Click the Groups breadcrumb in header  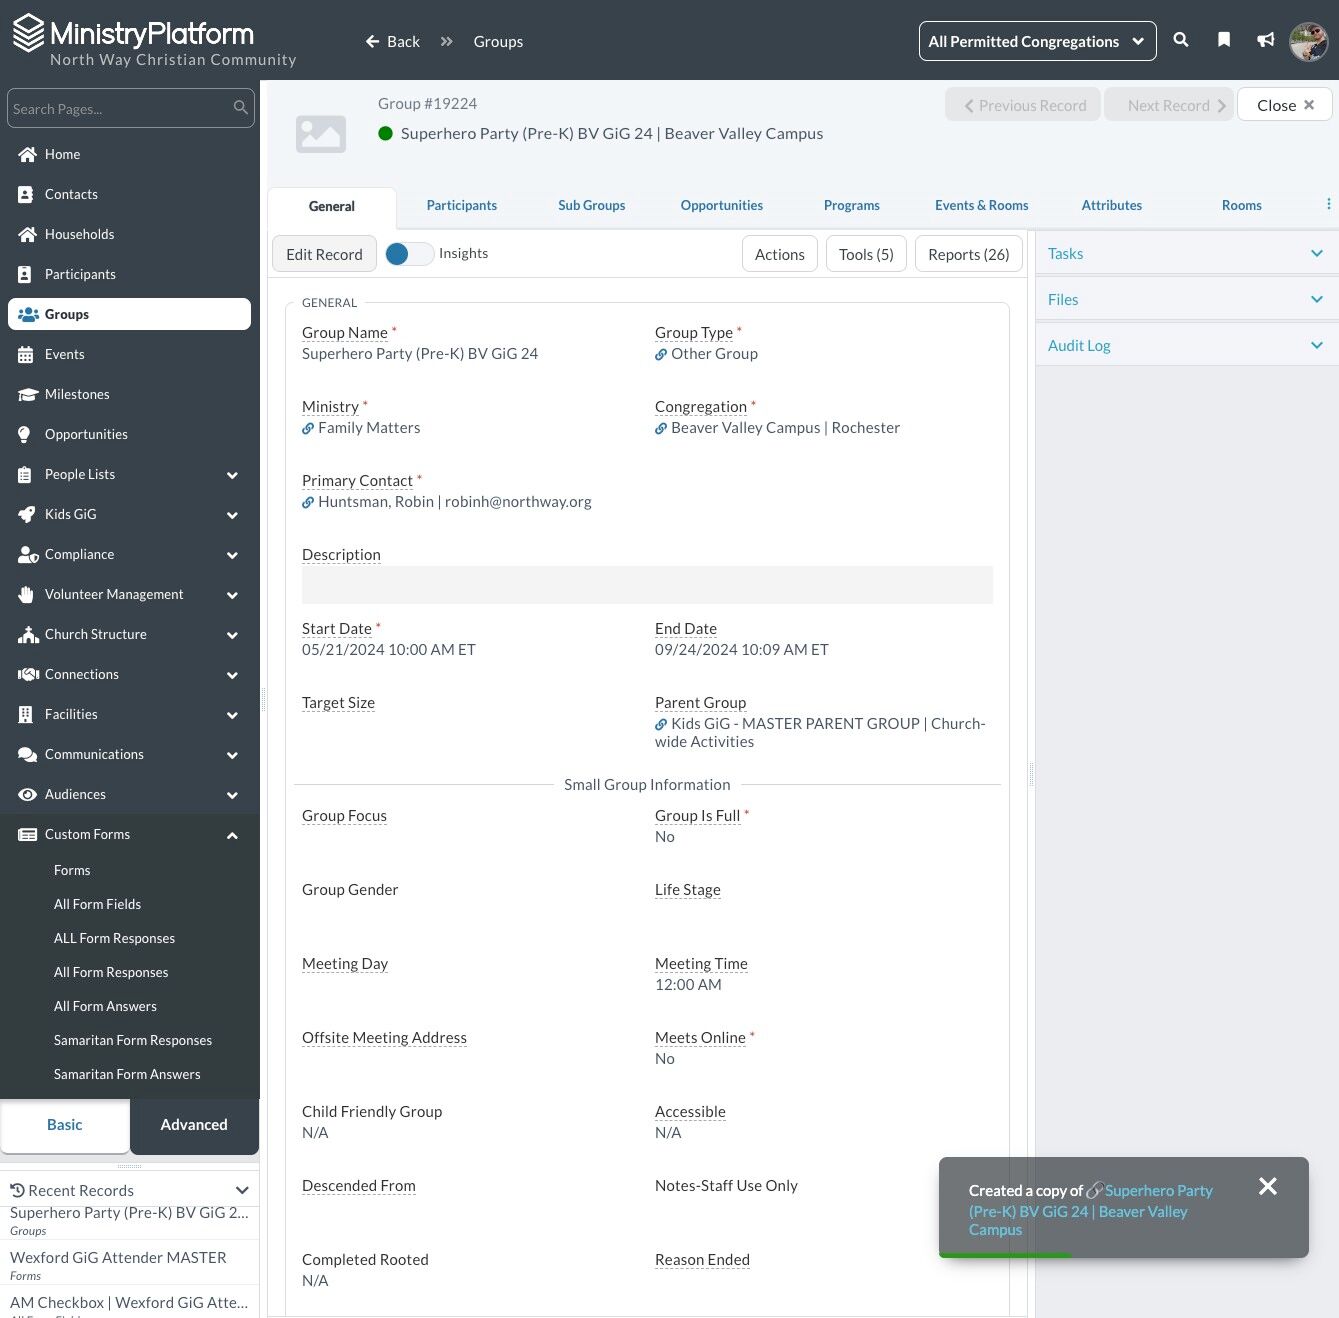click(x=498, y=41)
